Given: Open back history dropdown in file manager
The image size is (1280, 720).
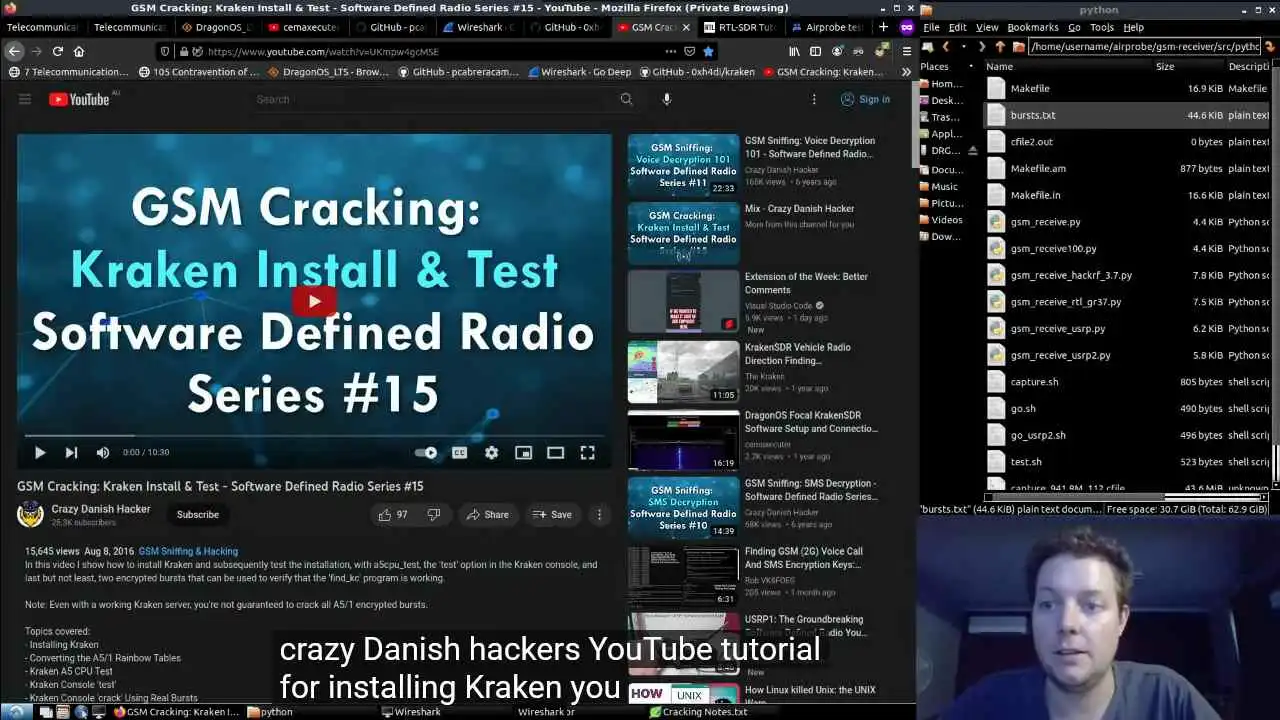Looking at the screenshot, I should (963, 46).
